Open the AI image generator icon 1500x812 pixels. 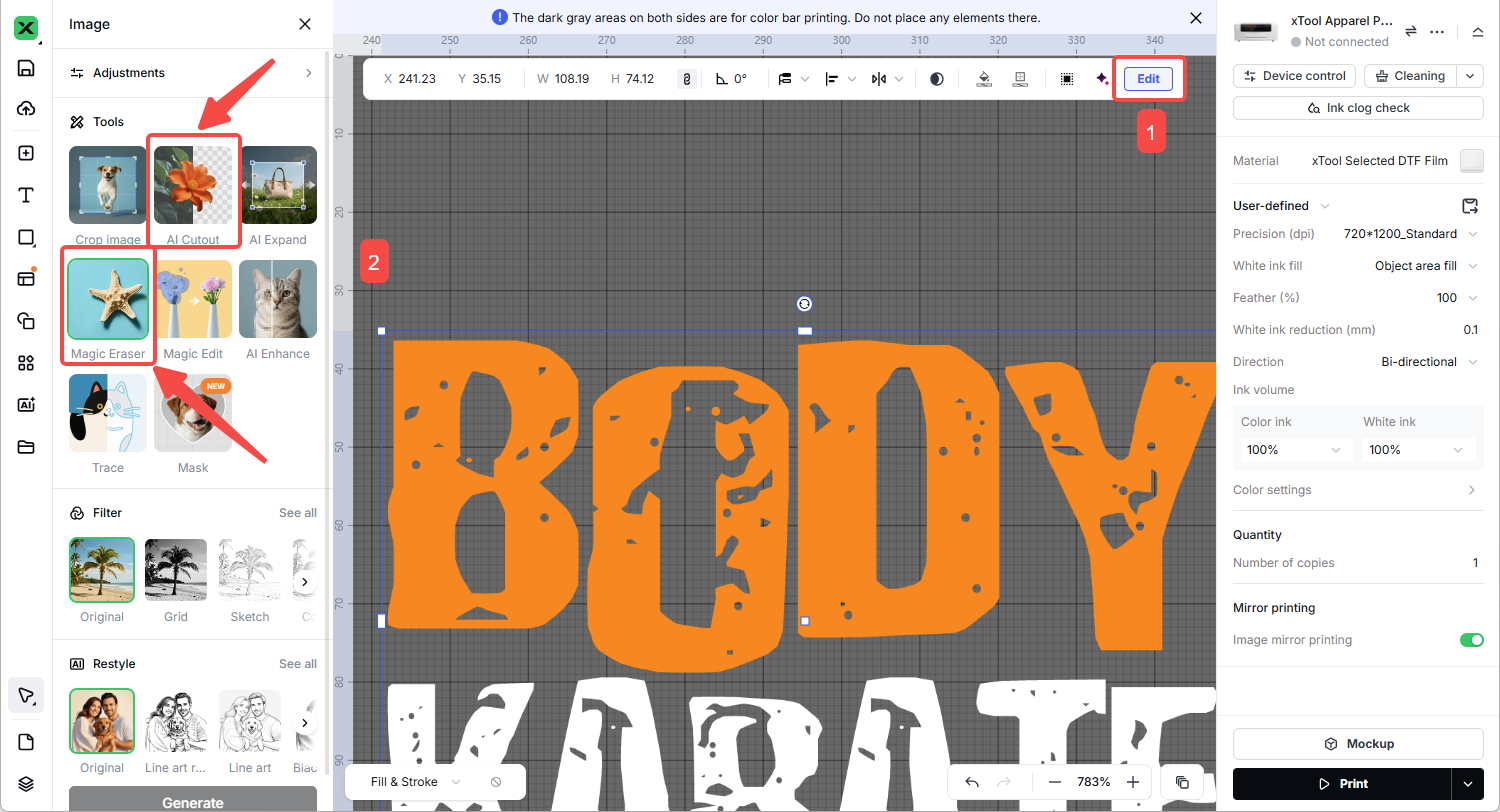[26, 404]
